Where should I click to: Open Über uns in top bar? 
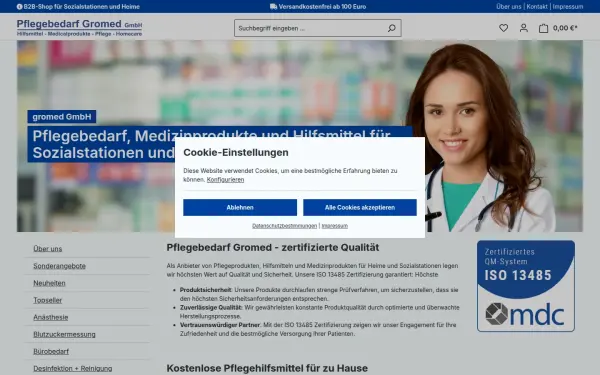click(509, 7)
